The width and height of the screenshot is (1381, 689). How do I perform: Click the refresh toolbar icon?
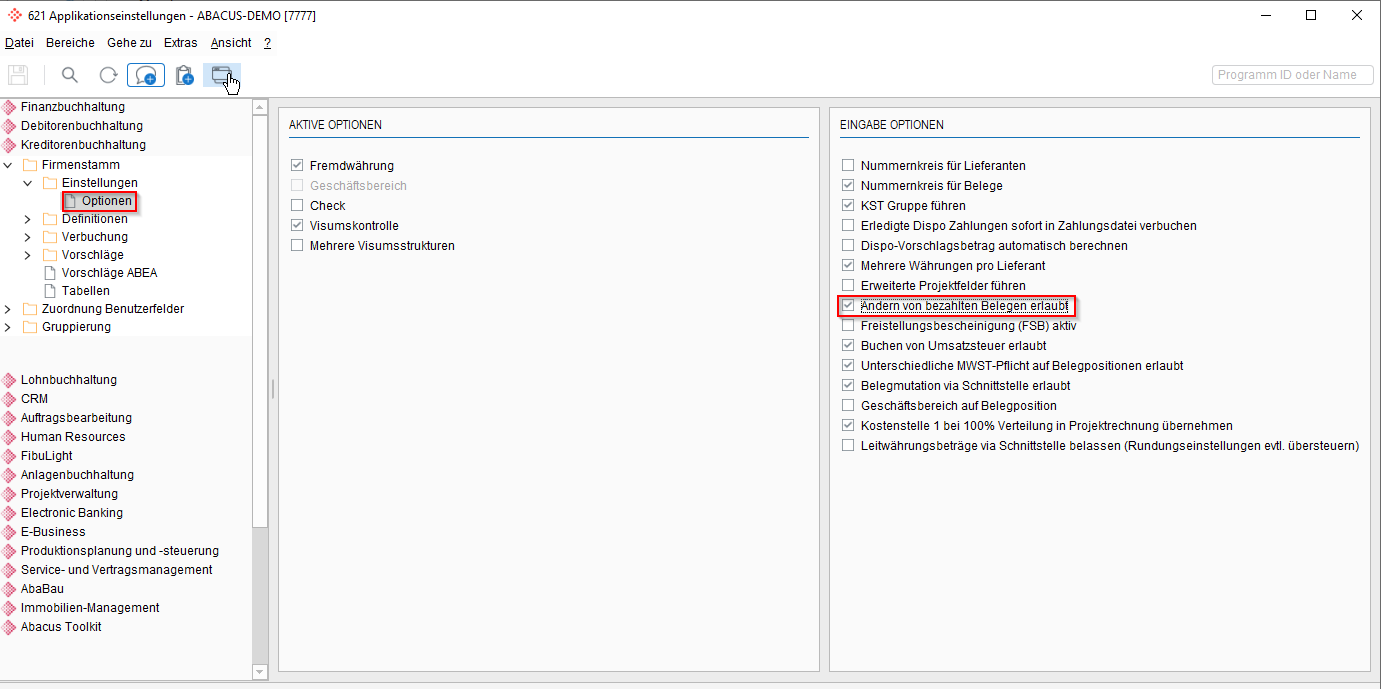108,75
